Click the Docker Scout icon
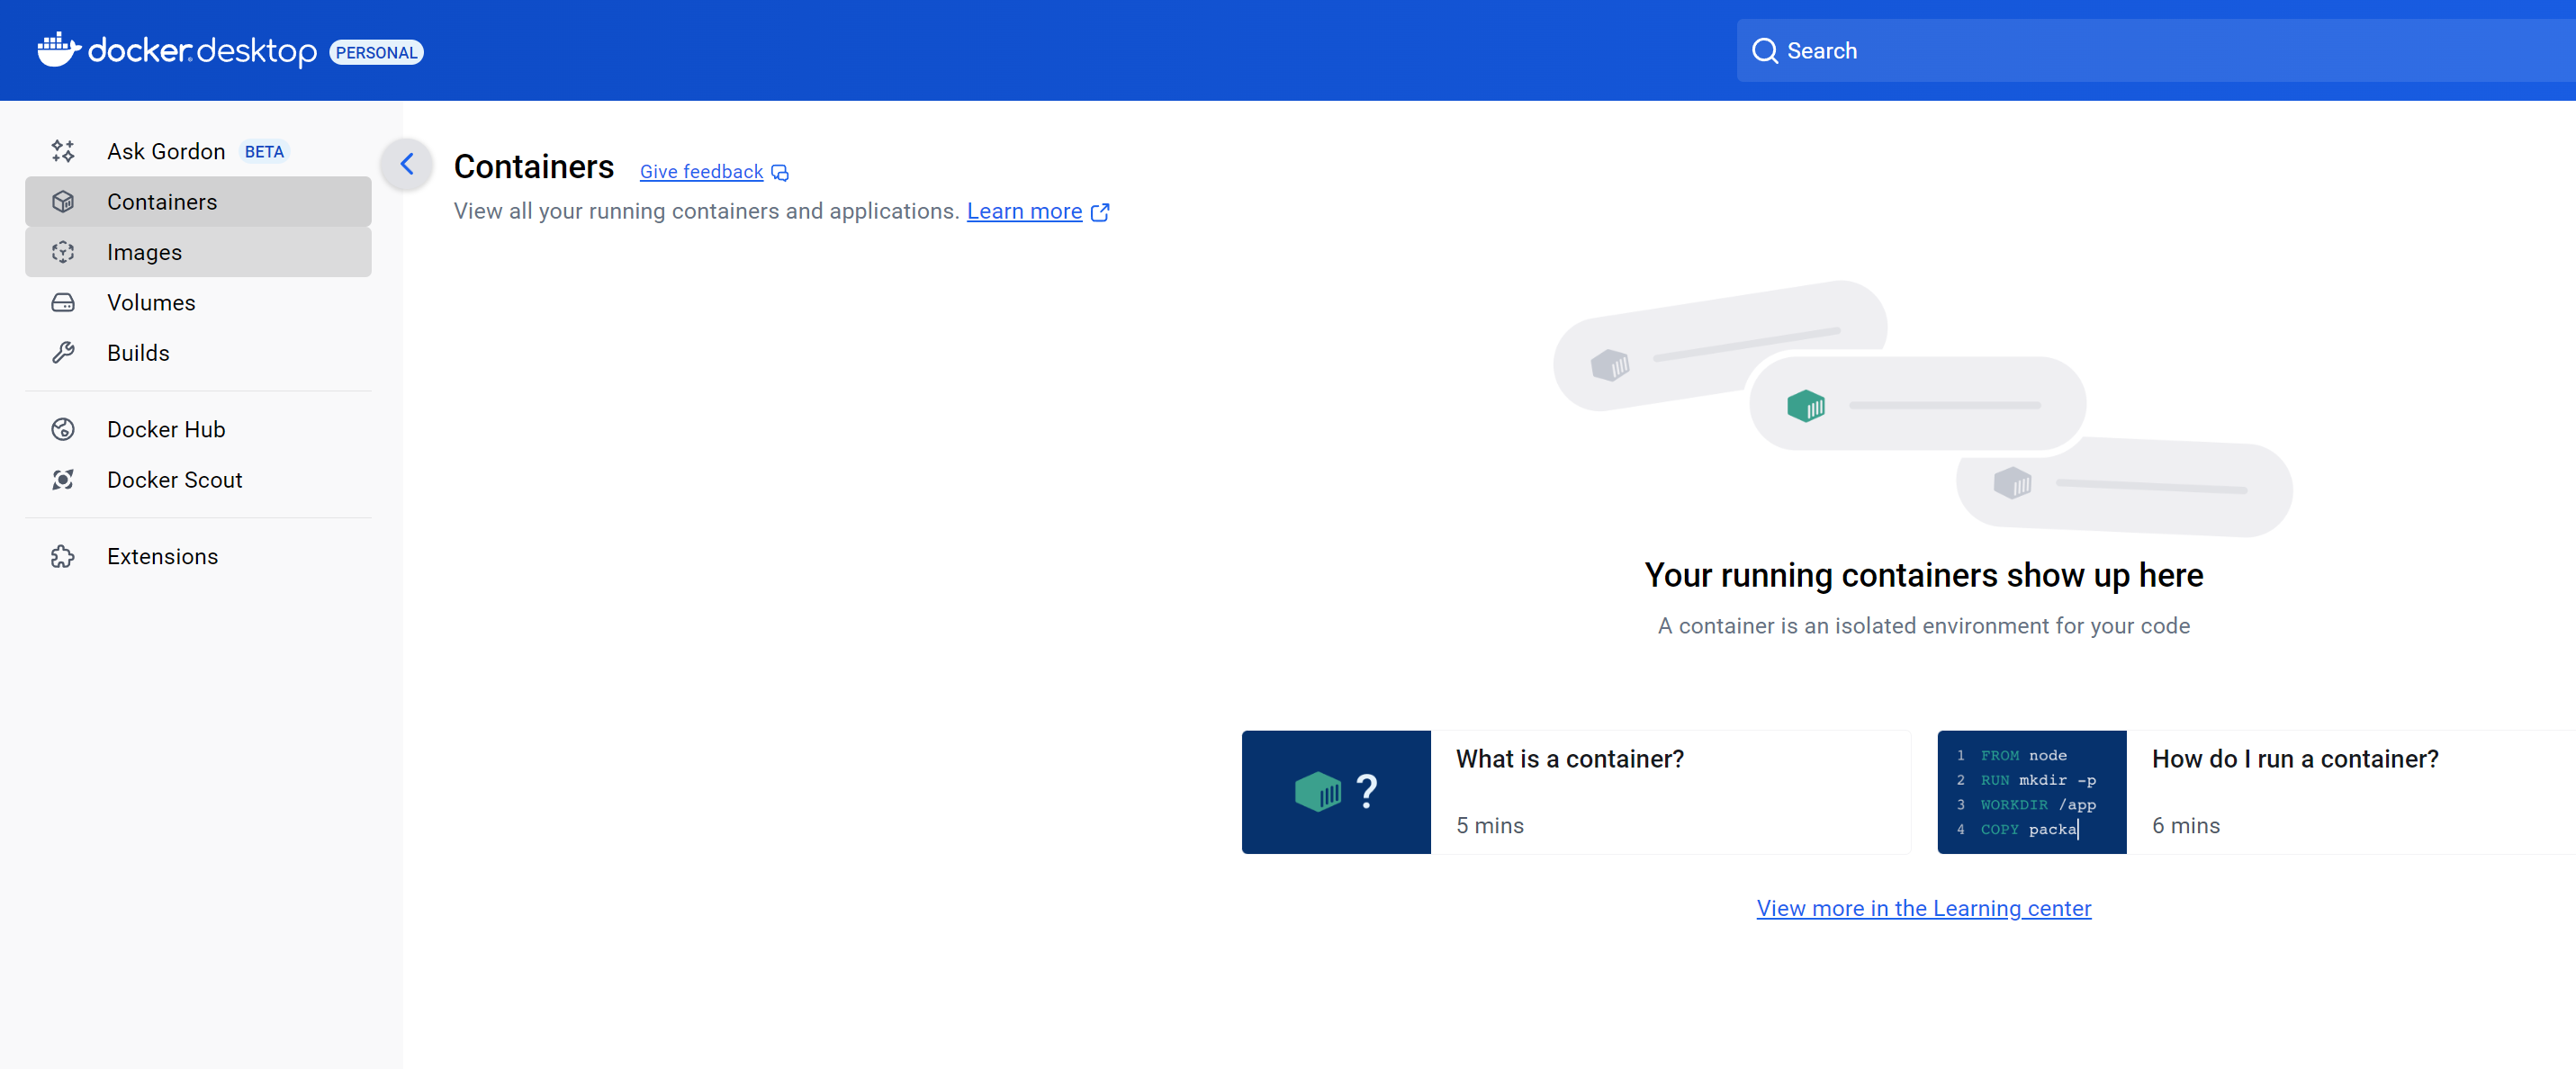The image size is (2576, 1069). pyautogui.click(x=63, y=480)
